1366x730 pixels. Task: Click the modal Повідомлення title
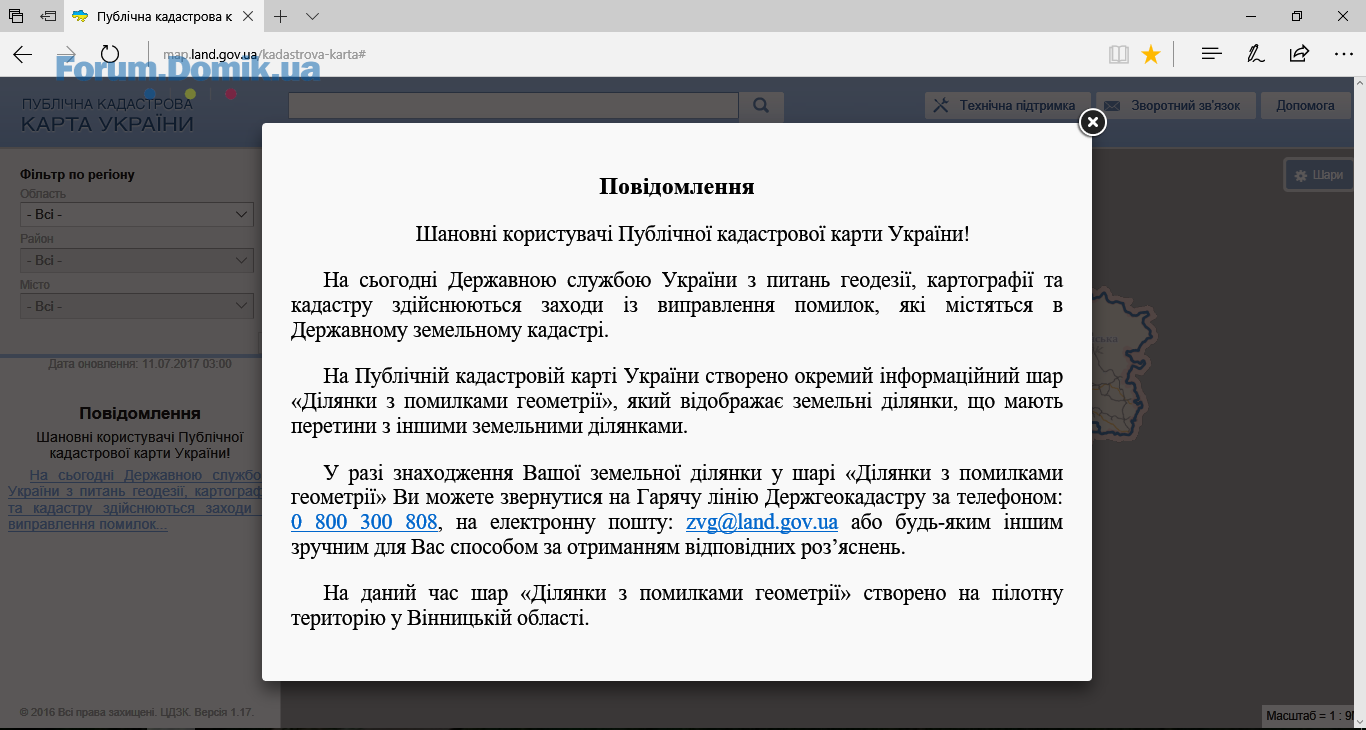(x=677, y=187)
